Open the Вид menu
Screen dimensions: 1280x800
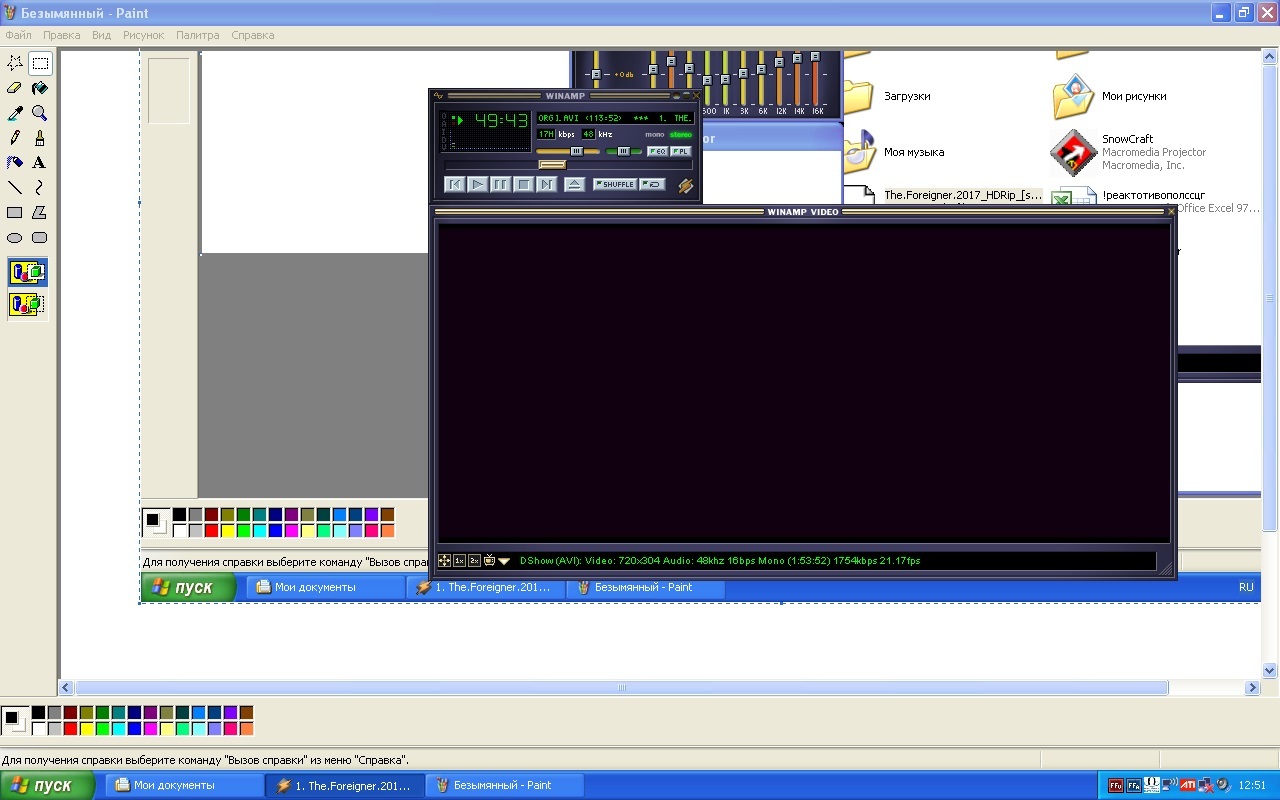(x=101, y=35)
